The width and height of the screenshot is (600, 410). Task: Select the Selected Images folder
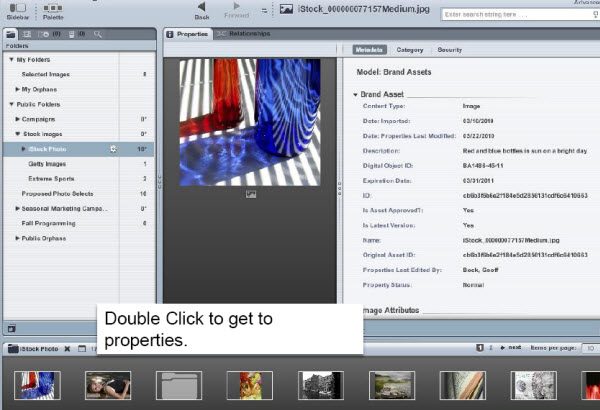[x=46, y=74]
